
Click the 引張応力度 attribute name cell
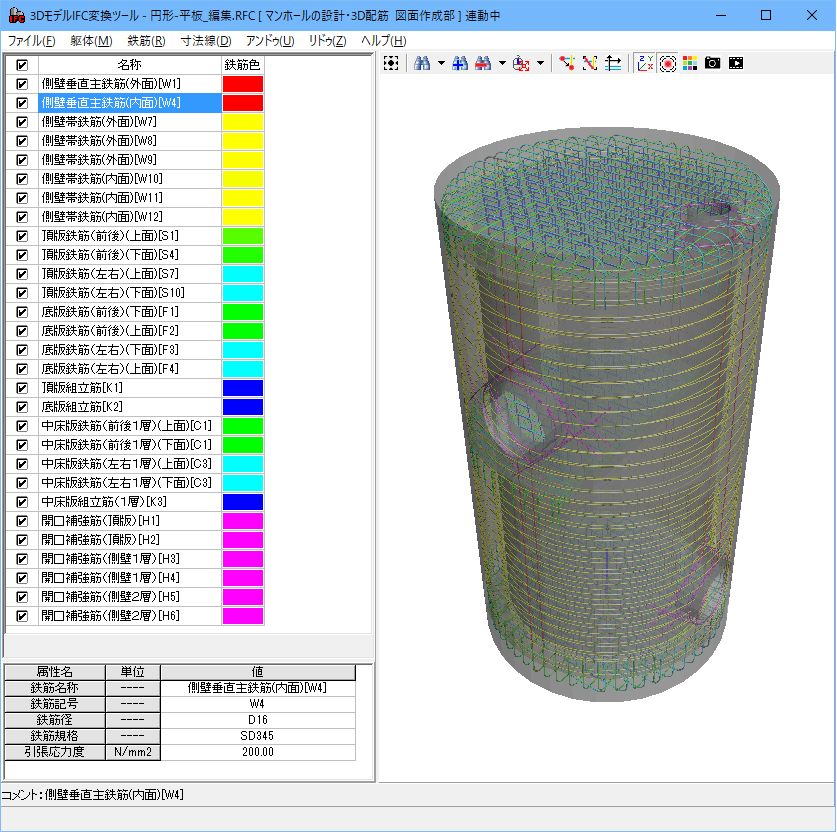coord(55,752)
